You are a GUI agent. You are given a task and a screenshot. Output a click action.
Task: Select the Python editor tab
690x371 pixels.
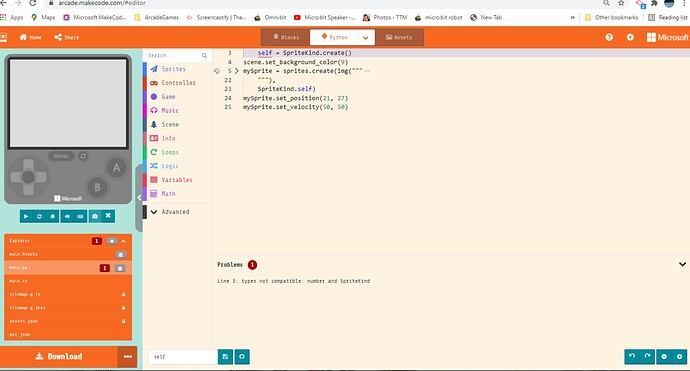click(334, 37)
